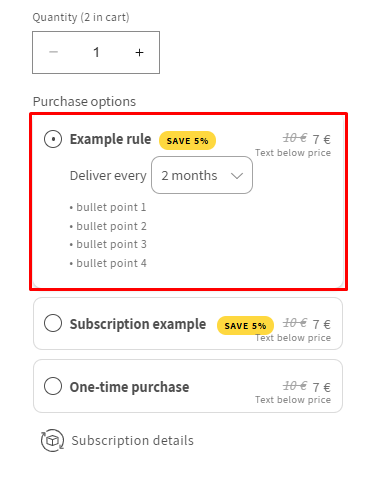Image resolution: width=388 pixels, height=487 pixels.
Task: Click SAVE 5% badge on Subscription example
Action: (245, 326)
